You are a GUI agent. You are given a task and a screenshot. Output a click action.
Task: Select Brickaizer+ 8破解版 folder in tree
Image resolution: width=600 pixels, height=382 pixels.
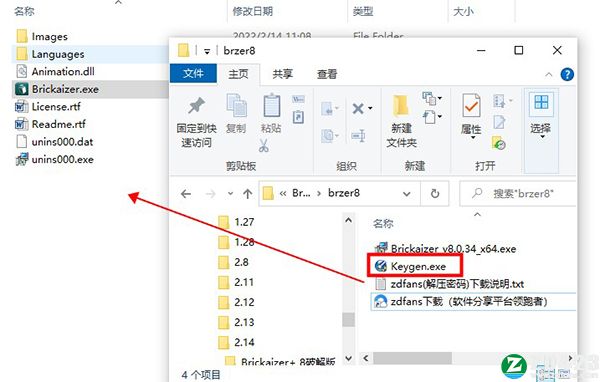click(x=280, y=362)
